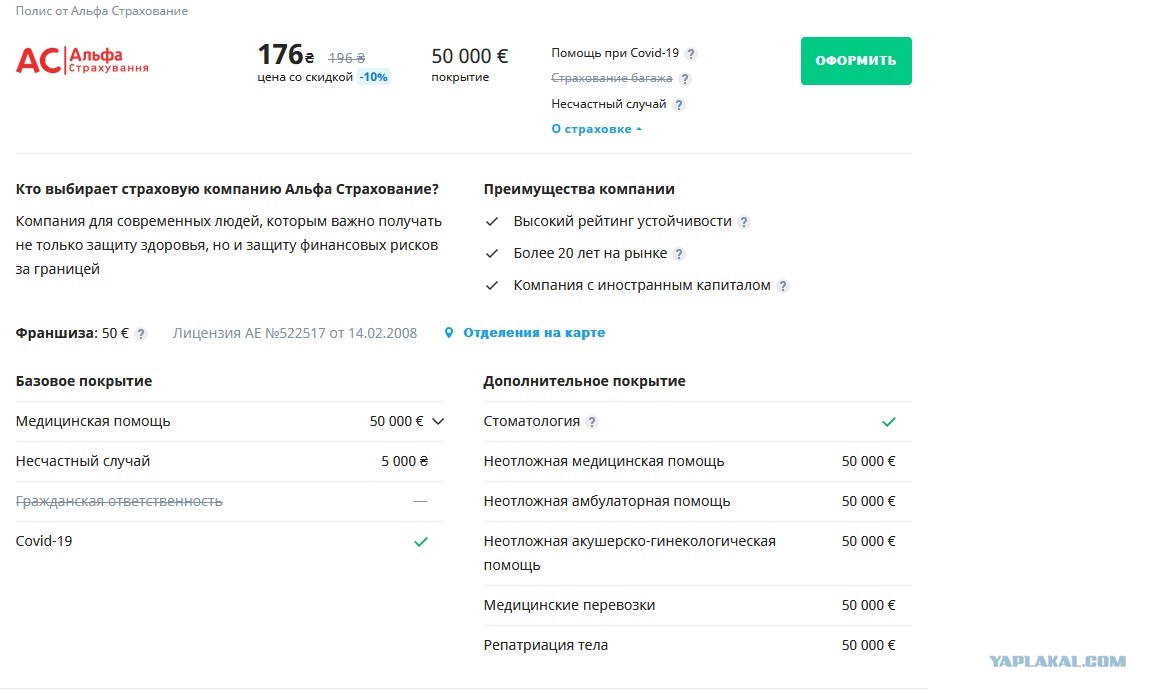
Task: Collapse the О страховке details section
Action: click(597, 129)
